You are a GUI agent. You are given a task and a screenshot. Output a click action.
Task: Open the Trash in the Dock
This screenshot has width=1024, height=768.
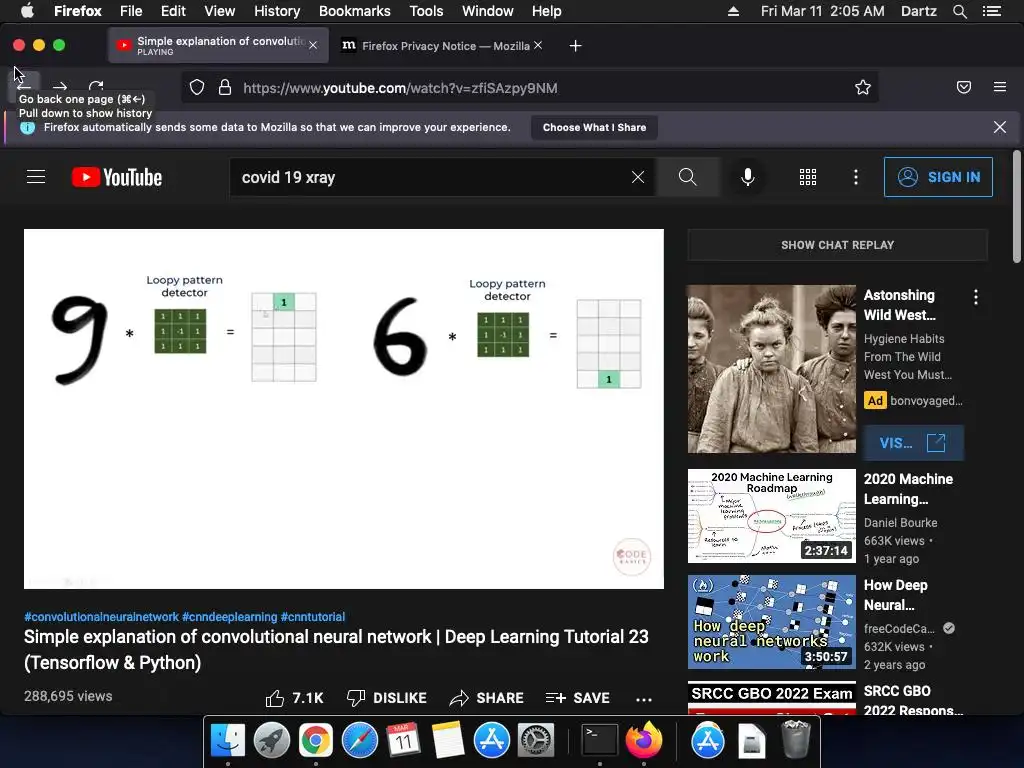pyautogui.click(x=795, y=740)
